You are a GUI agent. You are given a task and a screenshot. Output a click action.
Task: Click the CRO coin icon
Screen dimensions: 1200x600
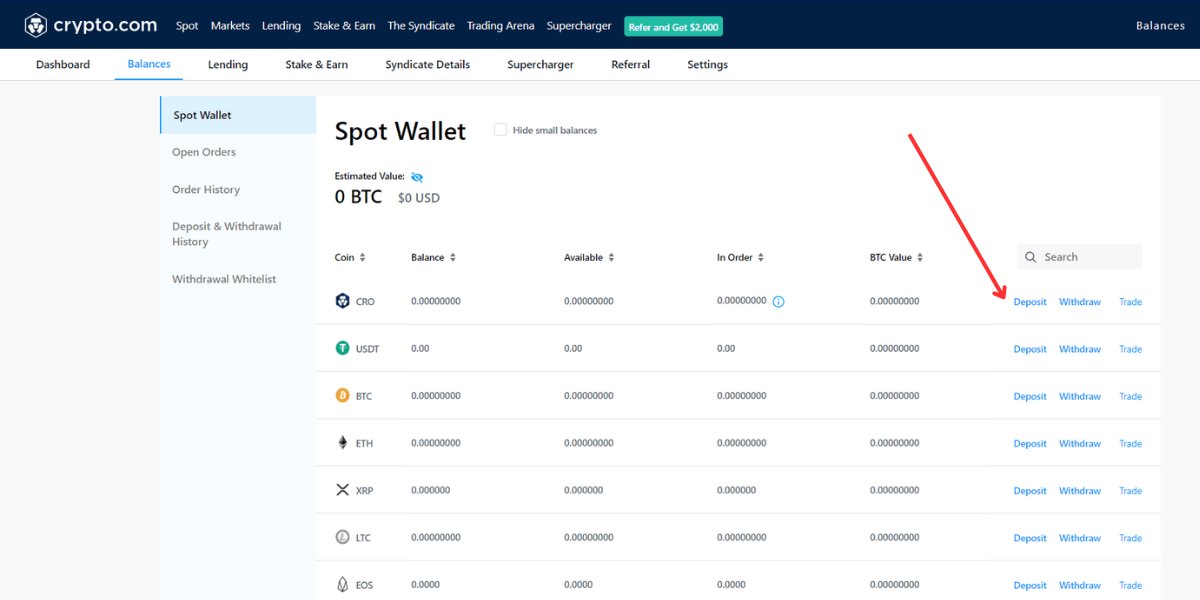click(343, 301)
